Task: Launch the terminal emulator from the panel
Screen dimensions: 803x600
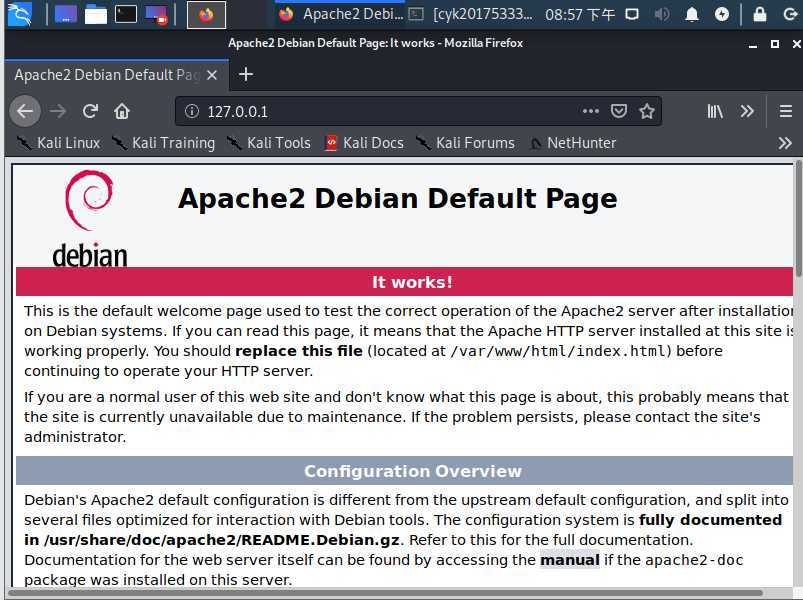Action: pyautogui.click(x=125, y=14)
